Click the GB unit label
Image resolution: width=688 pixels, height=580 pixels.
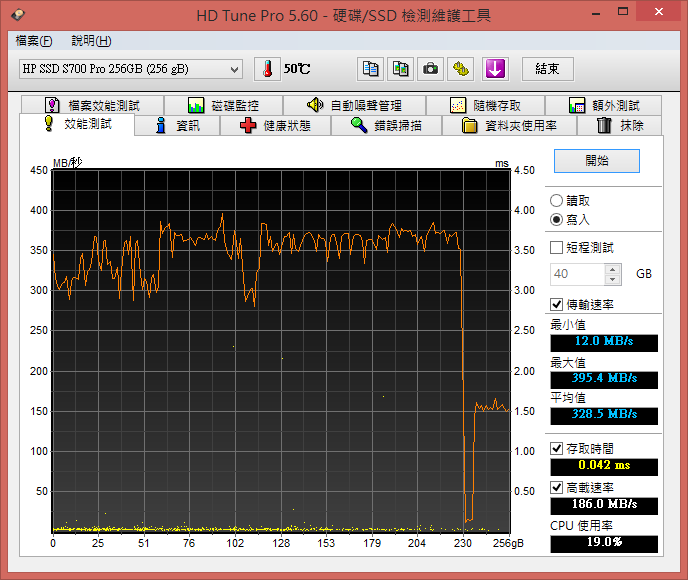point(644,274)
